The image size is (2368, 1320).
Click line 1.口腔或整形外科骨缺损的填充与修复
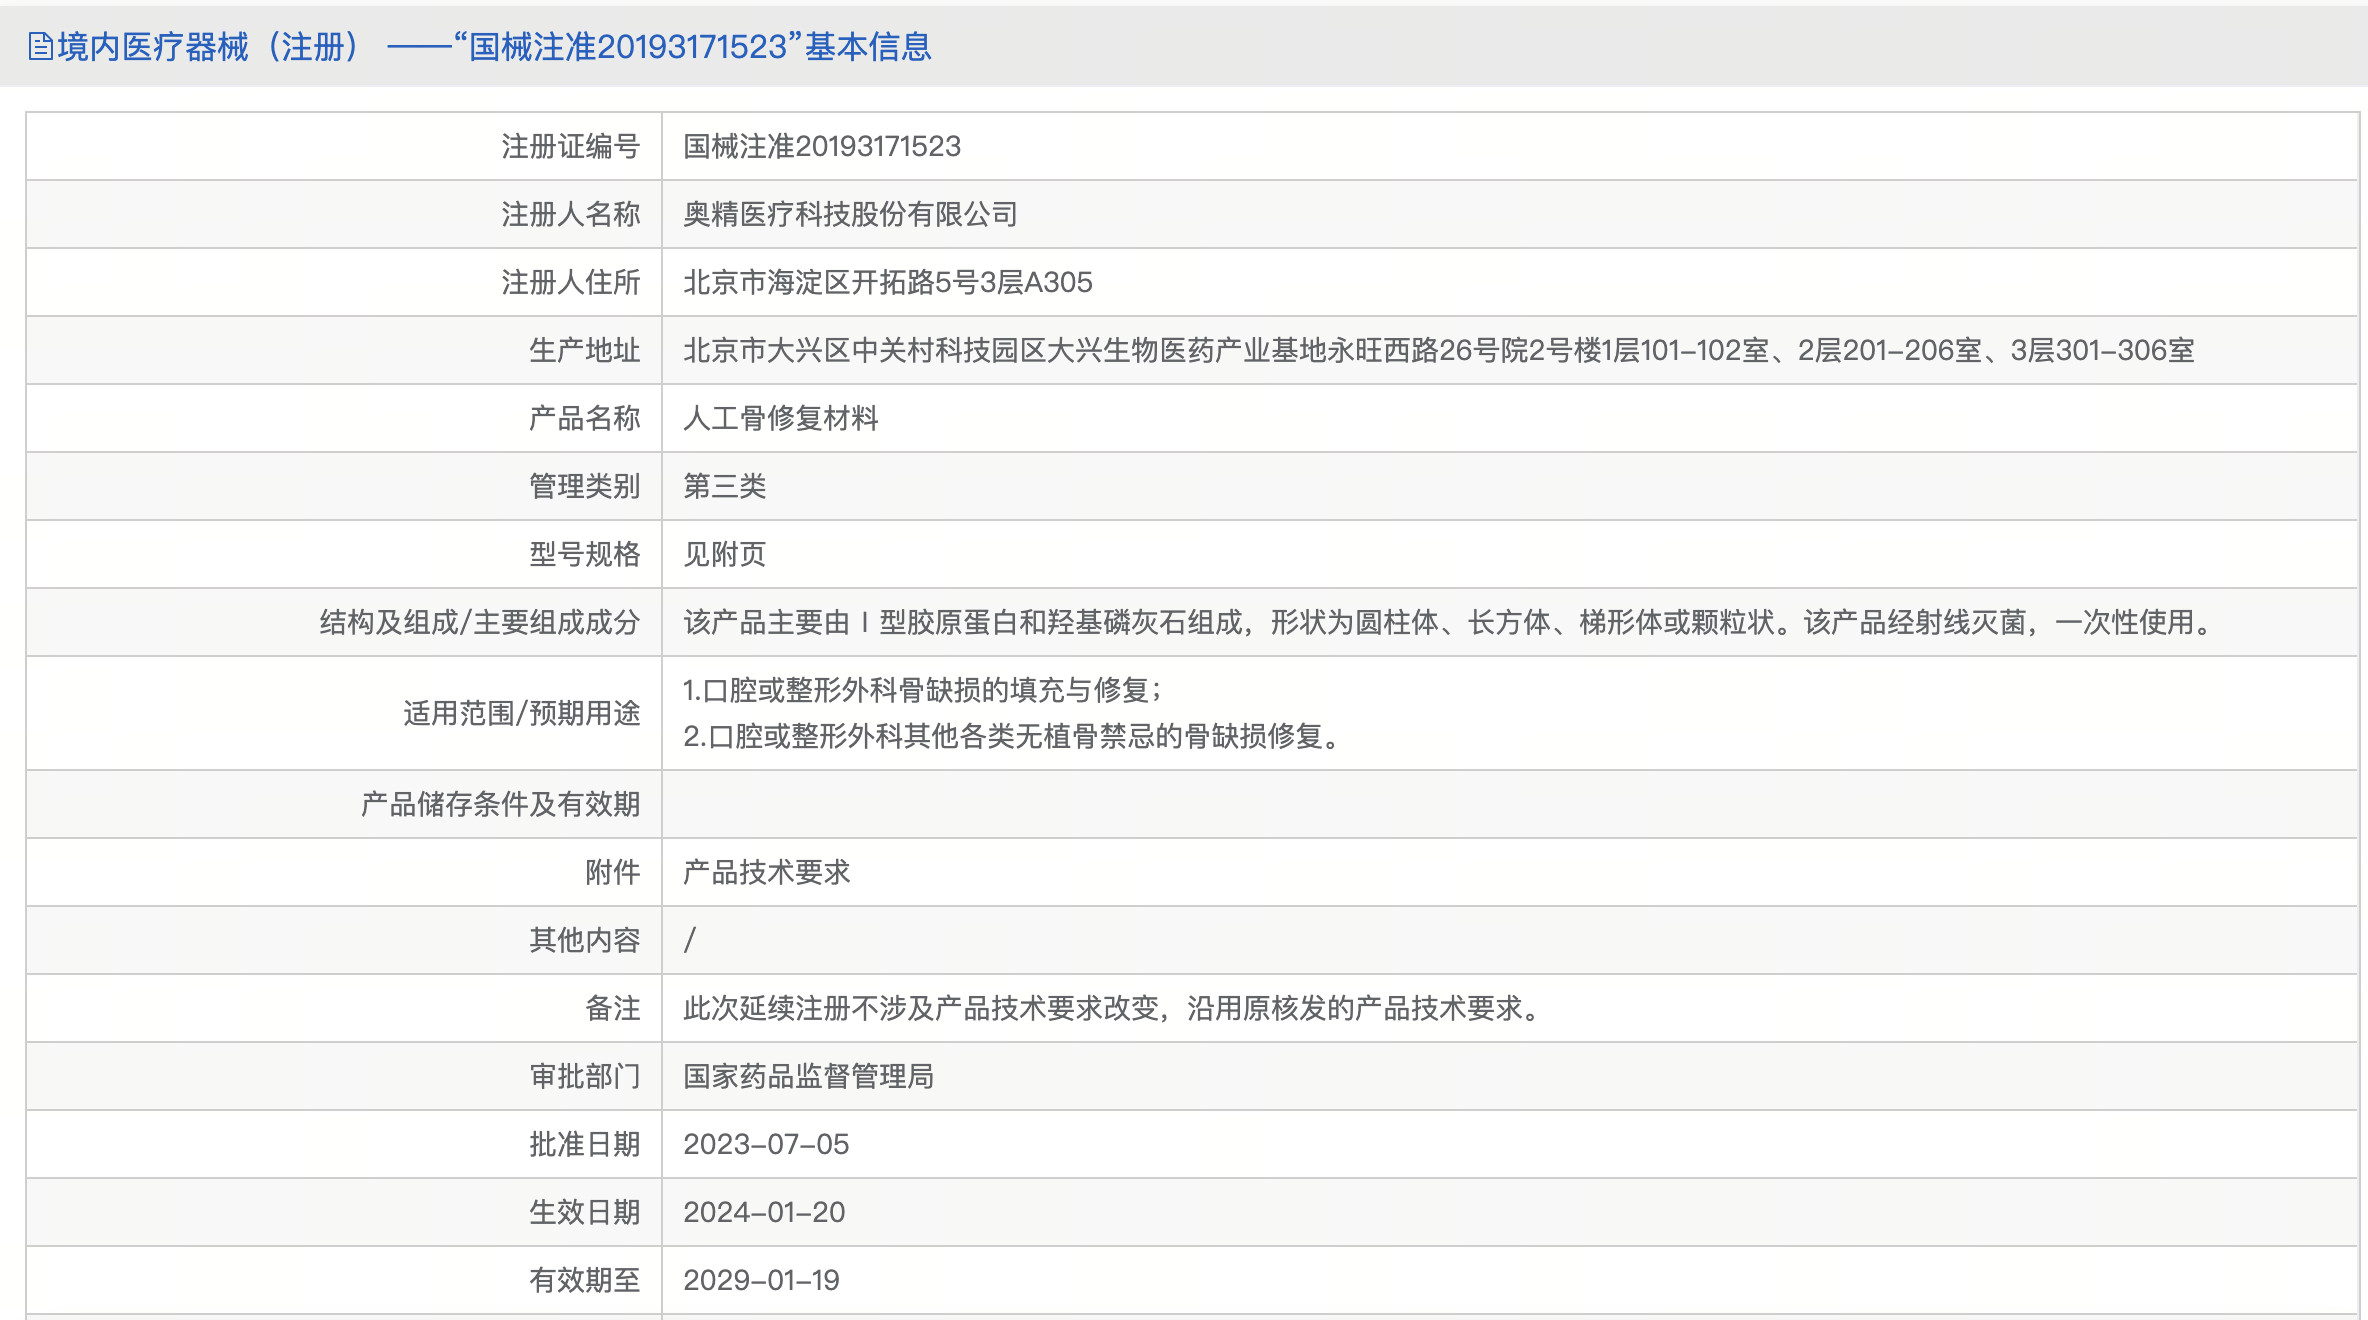pyautogui.click(x=922, y=690)
